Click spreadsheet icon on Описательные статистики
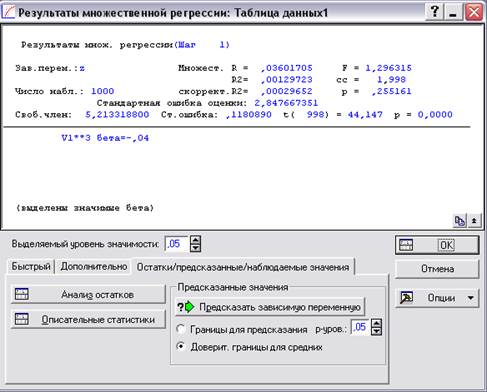 pos(22,319)
